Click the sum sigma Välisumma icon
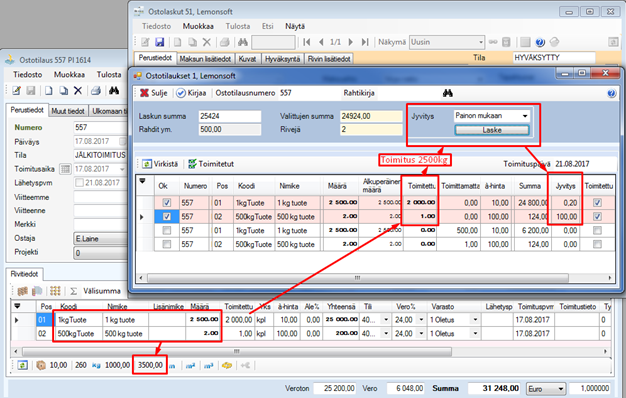Screen dimensions: 626x398 (73, 291)
